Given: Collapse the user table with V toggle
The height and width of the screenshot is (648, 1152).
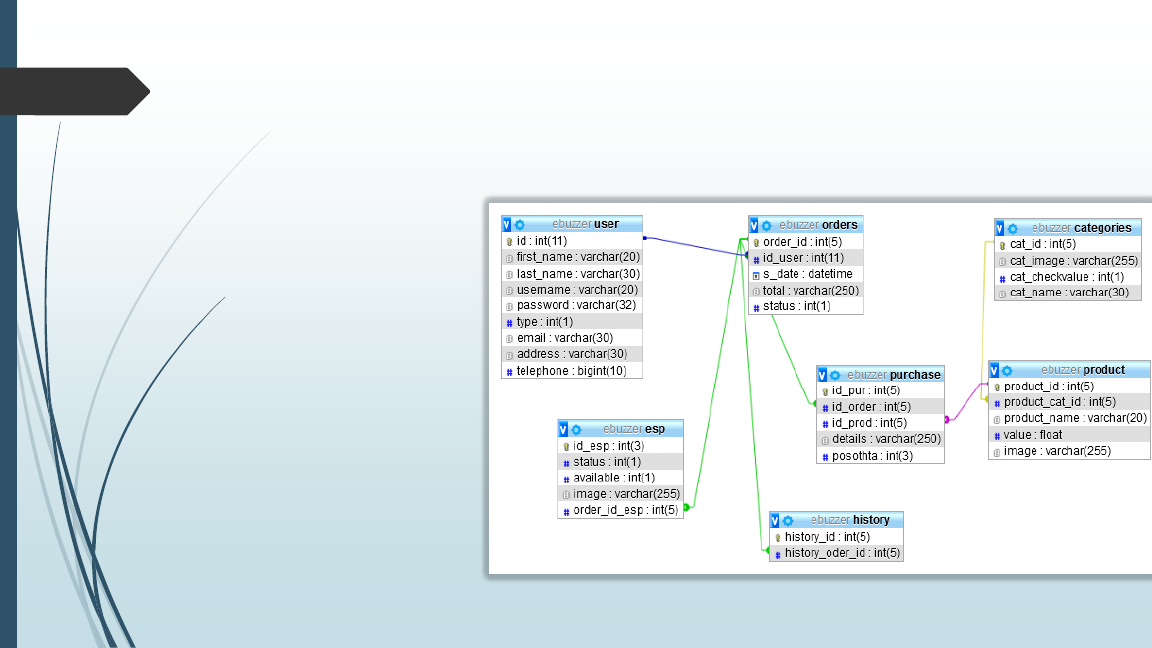Looking at the screenshot, I should (507, 225).
